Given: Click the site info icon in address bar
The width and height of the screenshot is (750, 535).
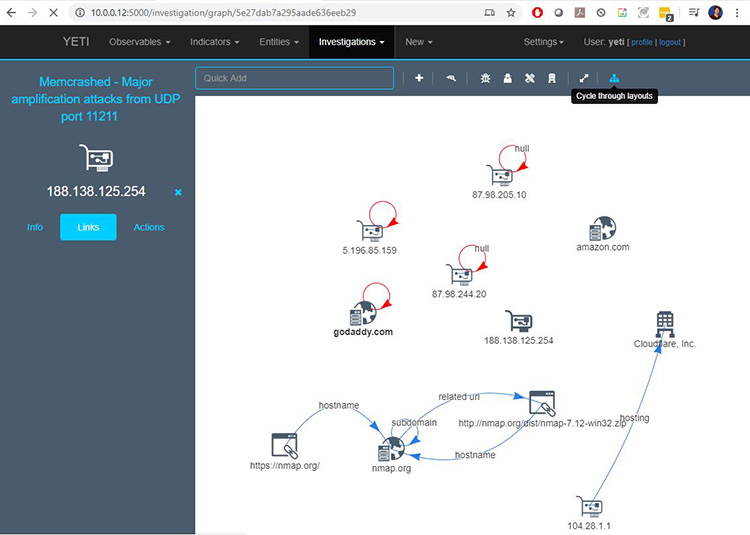Looking at the screenshot, I should click(80, 12).
